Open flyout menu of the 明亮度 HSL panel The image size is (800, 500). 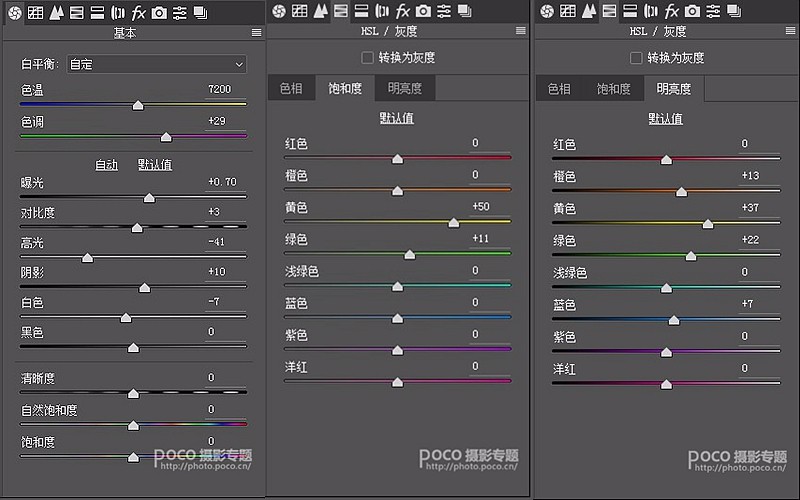pyautogui.click(x=790, y=31)
